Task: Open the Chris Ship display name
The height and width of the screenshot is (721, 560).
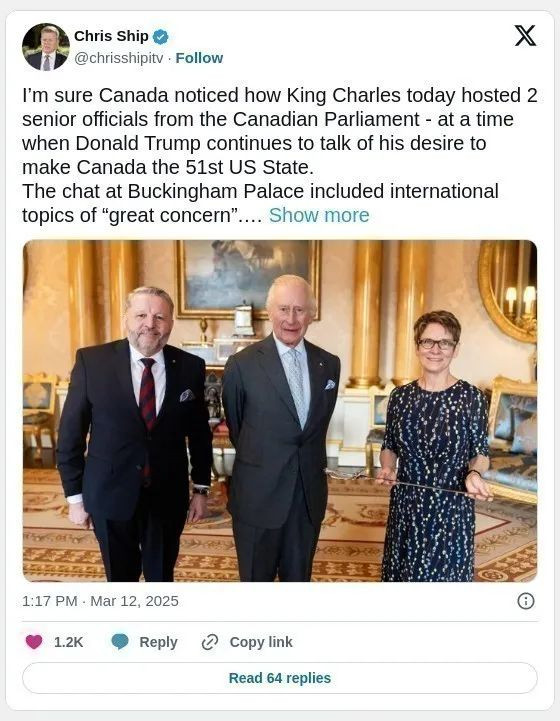Action: tap(111, 36)
